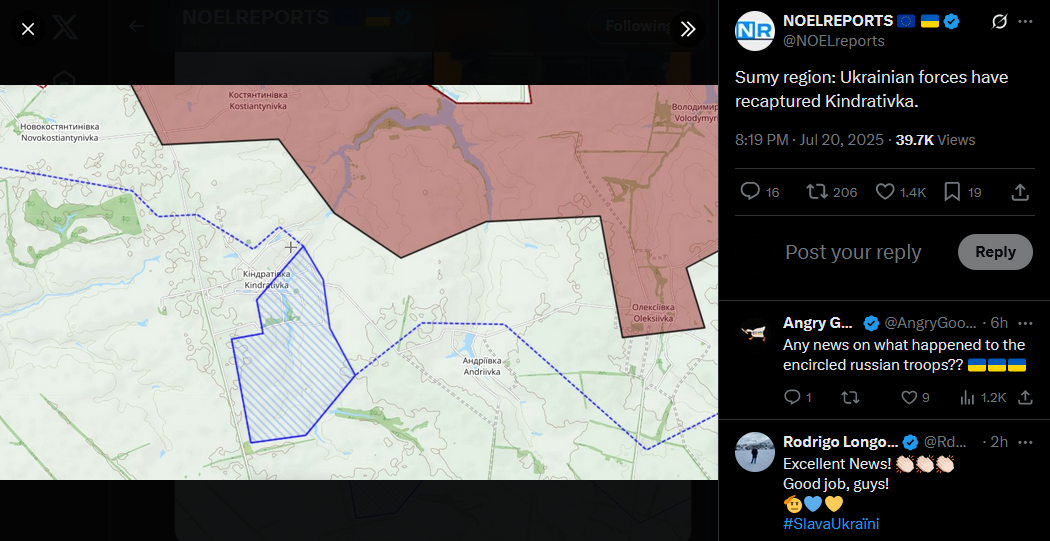The width and height of the screenshot is (1050, 541).
Task: Share the Angry G... comment
Action: click(1025, 398)
